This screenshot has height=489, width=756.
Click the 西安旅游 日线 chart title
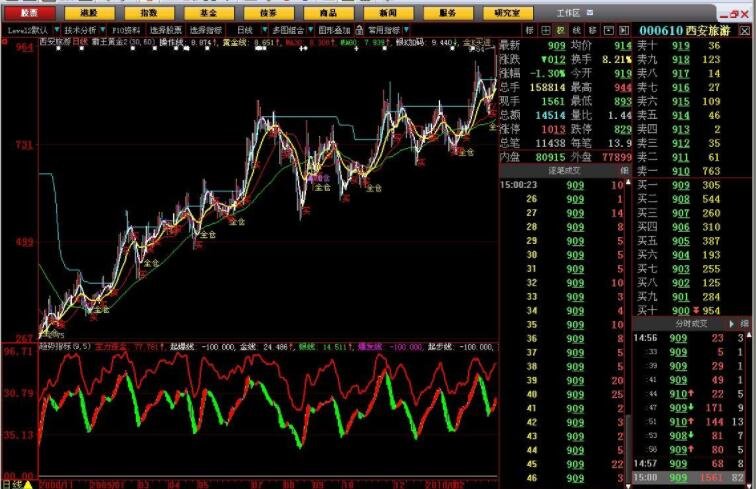click(x=64, y=42)
